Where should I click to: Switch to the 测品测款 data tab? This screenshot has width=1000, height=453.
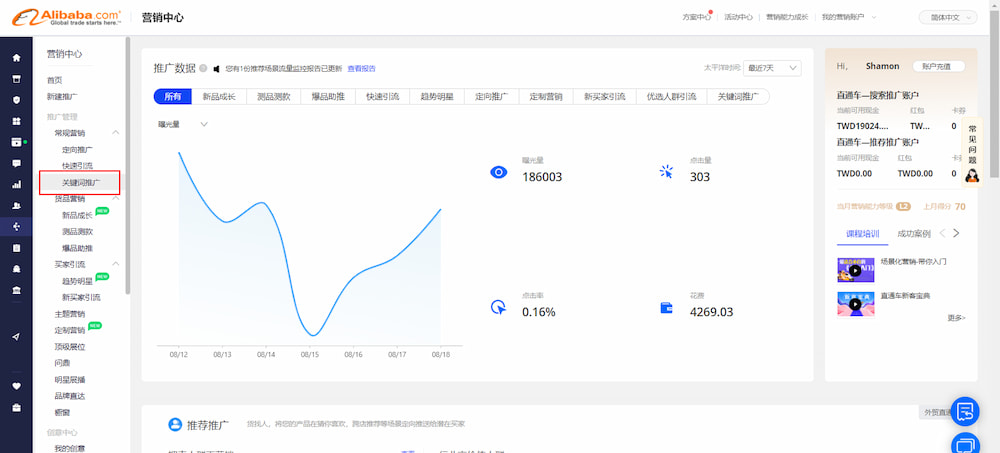(x=274, y=96)
